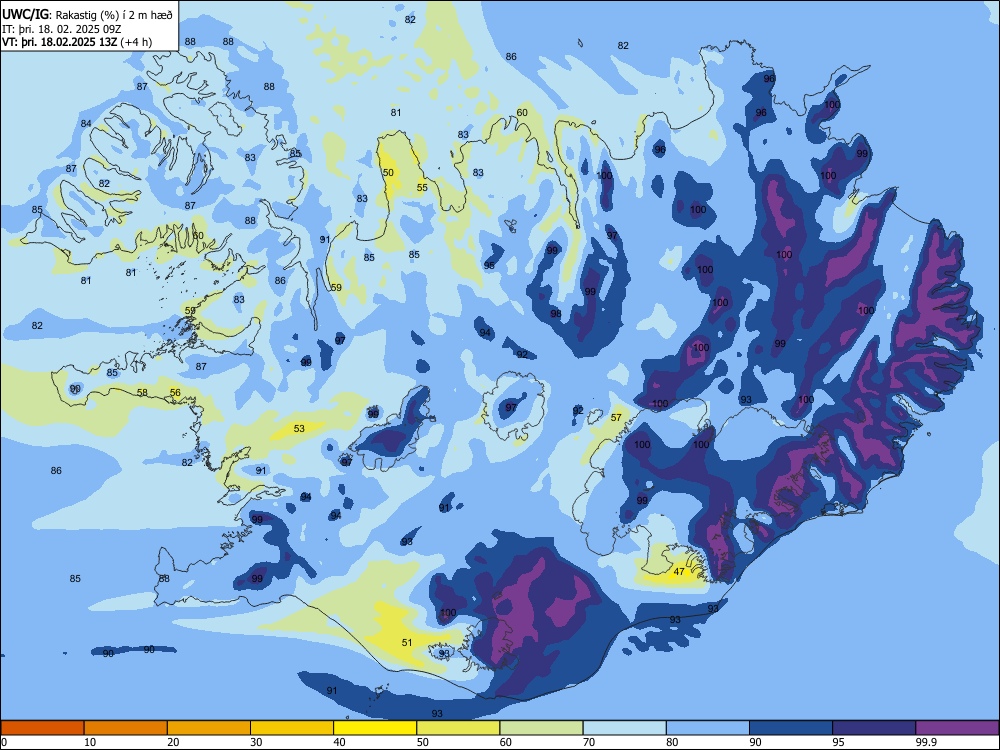Select the light orange 20–30 legend swatch

[x=209, y=728]
